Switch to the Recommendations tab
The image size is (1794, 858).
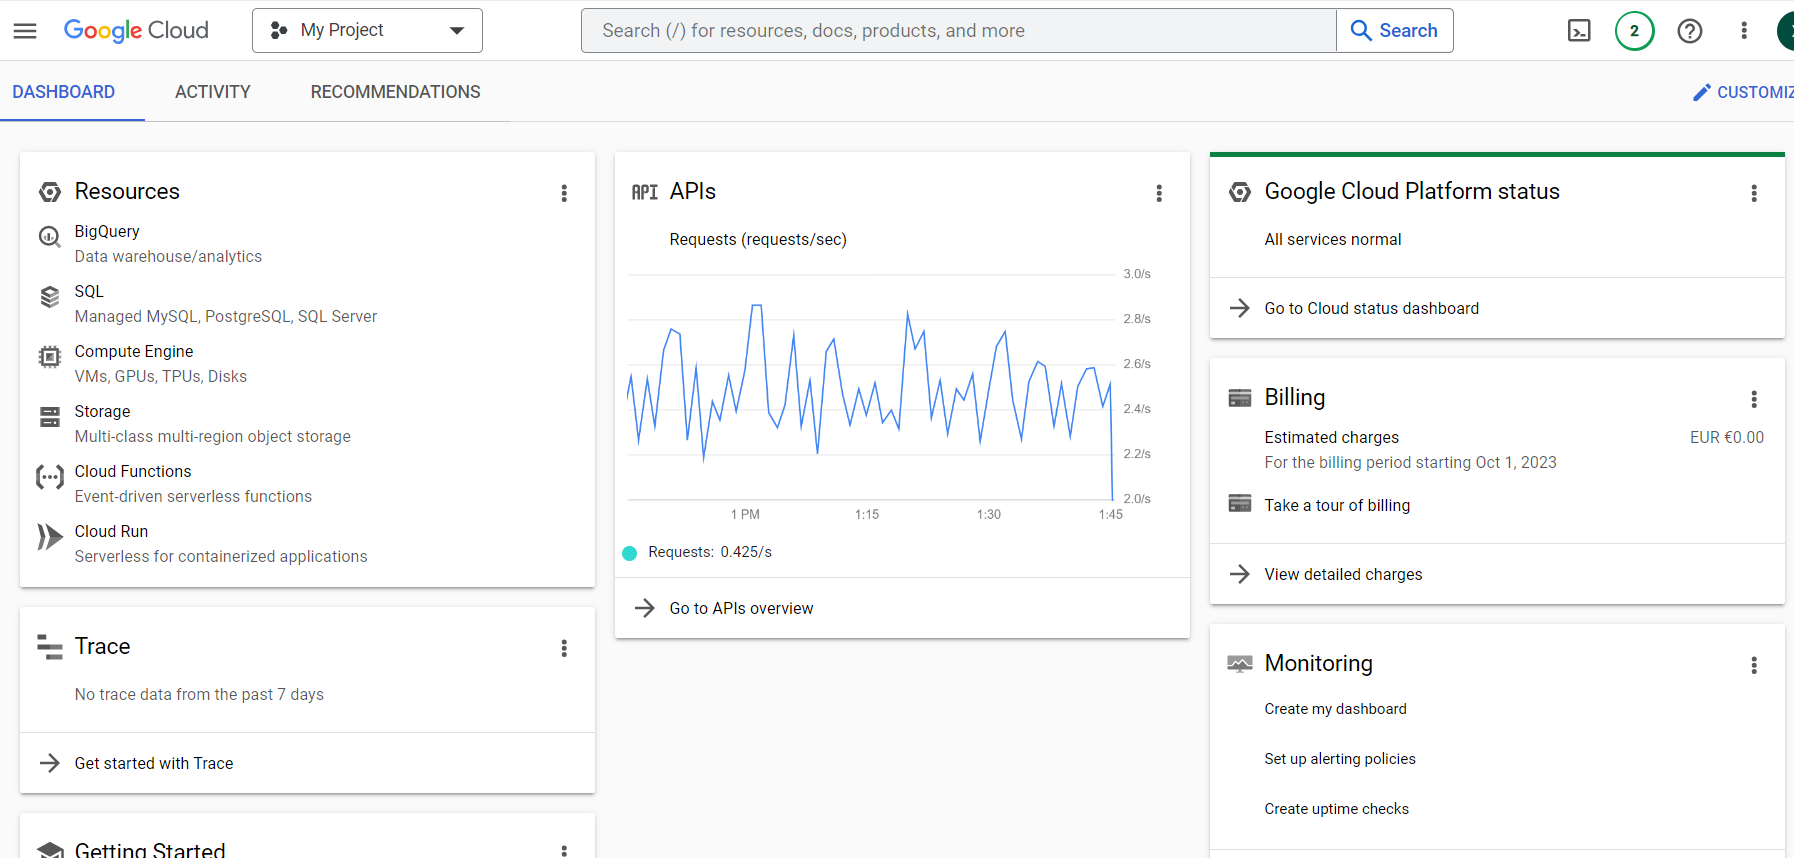click(396, 92)
